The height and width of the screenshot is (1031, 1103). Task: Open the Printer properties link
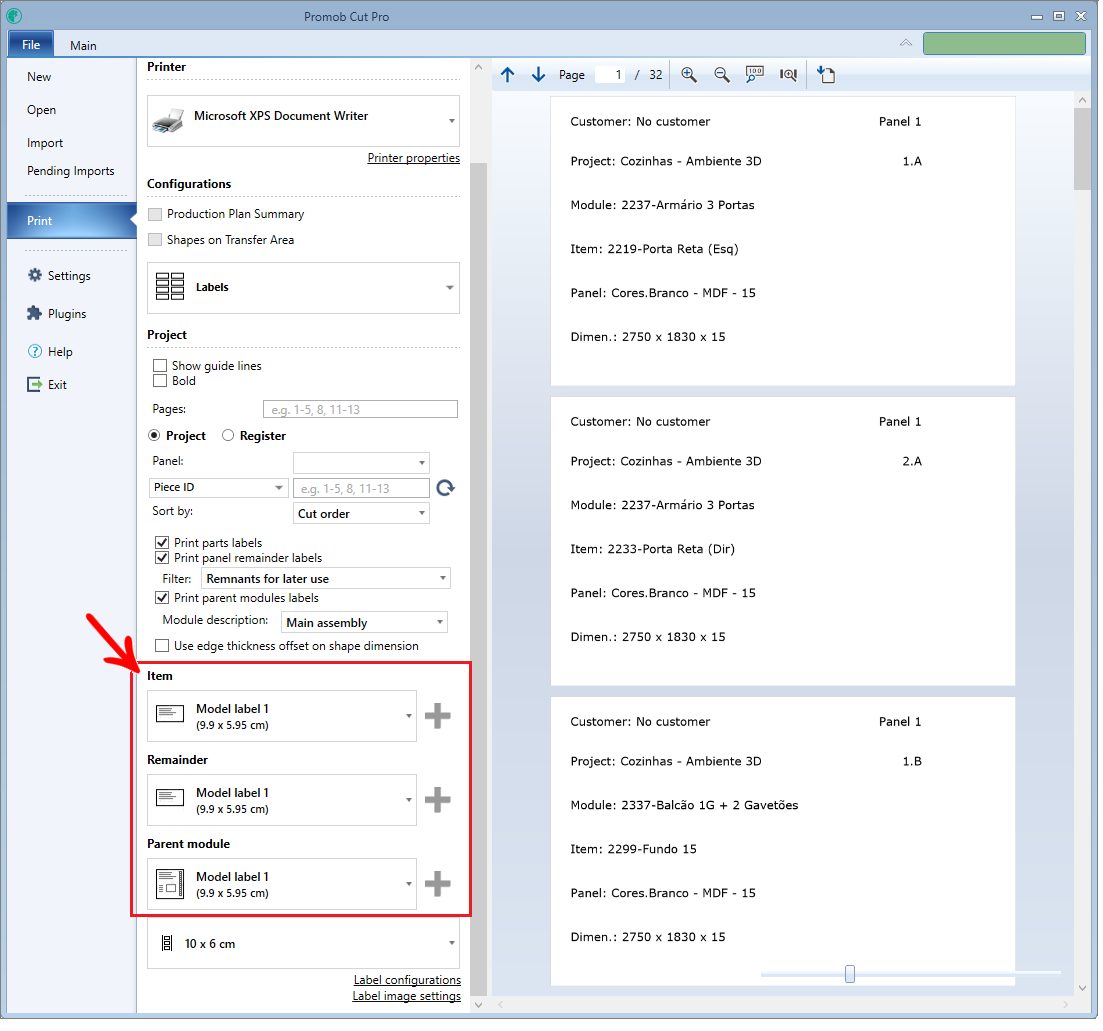[413, 158]
